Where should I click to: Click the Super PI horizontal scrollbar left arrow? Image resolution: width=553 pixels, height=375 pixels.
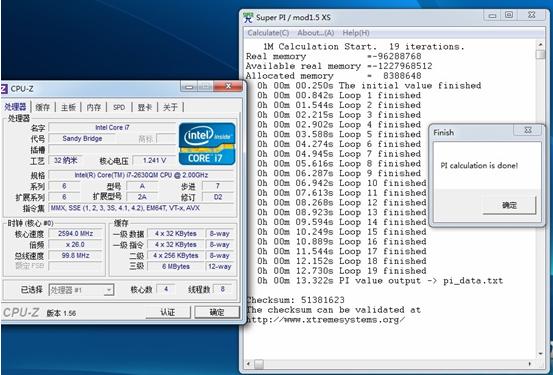click(x=249, y=363)
